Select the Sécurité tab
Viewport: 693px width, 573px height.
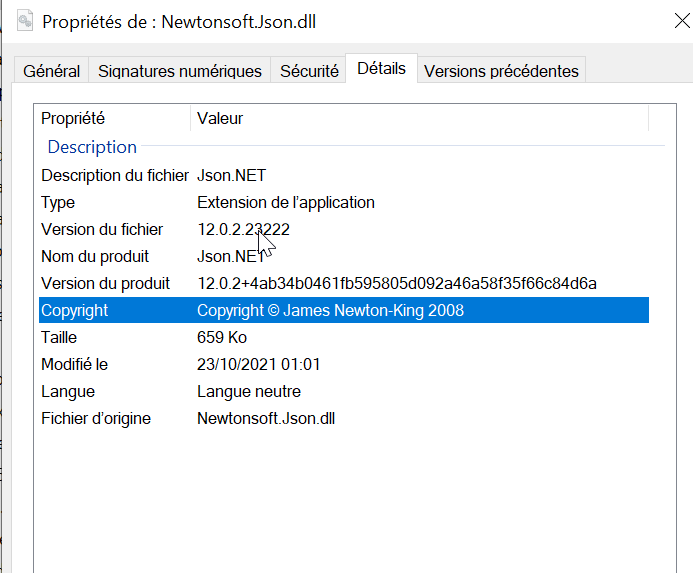(309, 71)
